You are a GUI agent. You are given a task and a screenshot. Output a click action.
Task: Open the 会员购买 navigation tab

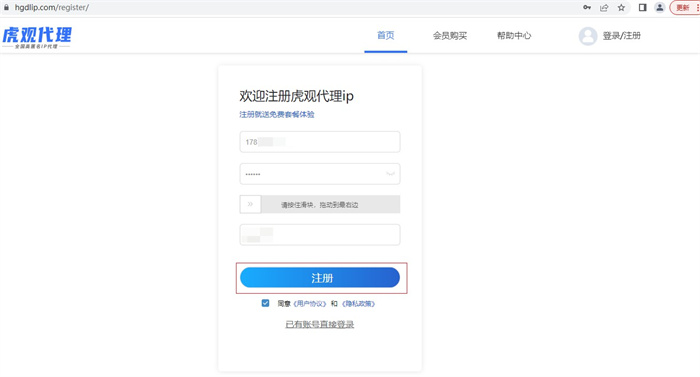coord(450,36)
